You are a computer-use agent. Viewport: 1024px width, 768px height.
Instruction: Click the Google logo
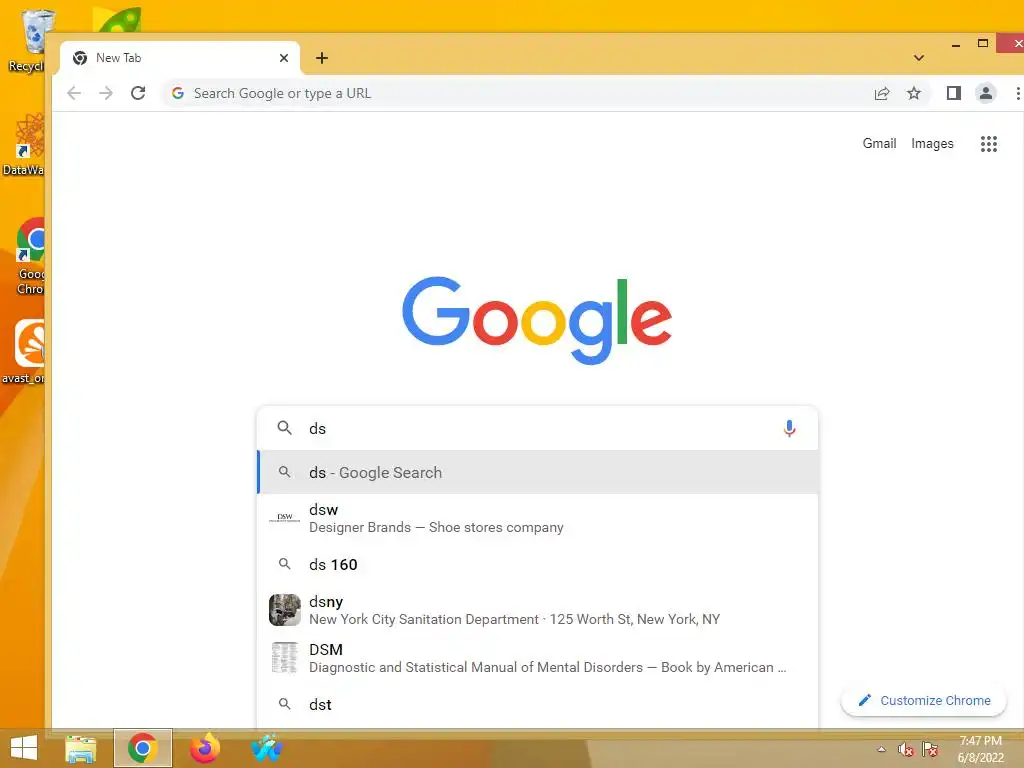[537, 320]
